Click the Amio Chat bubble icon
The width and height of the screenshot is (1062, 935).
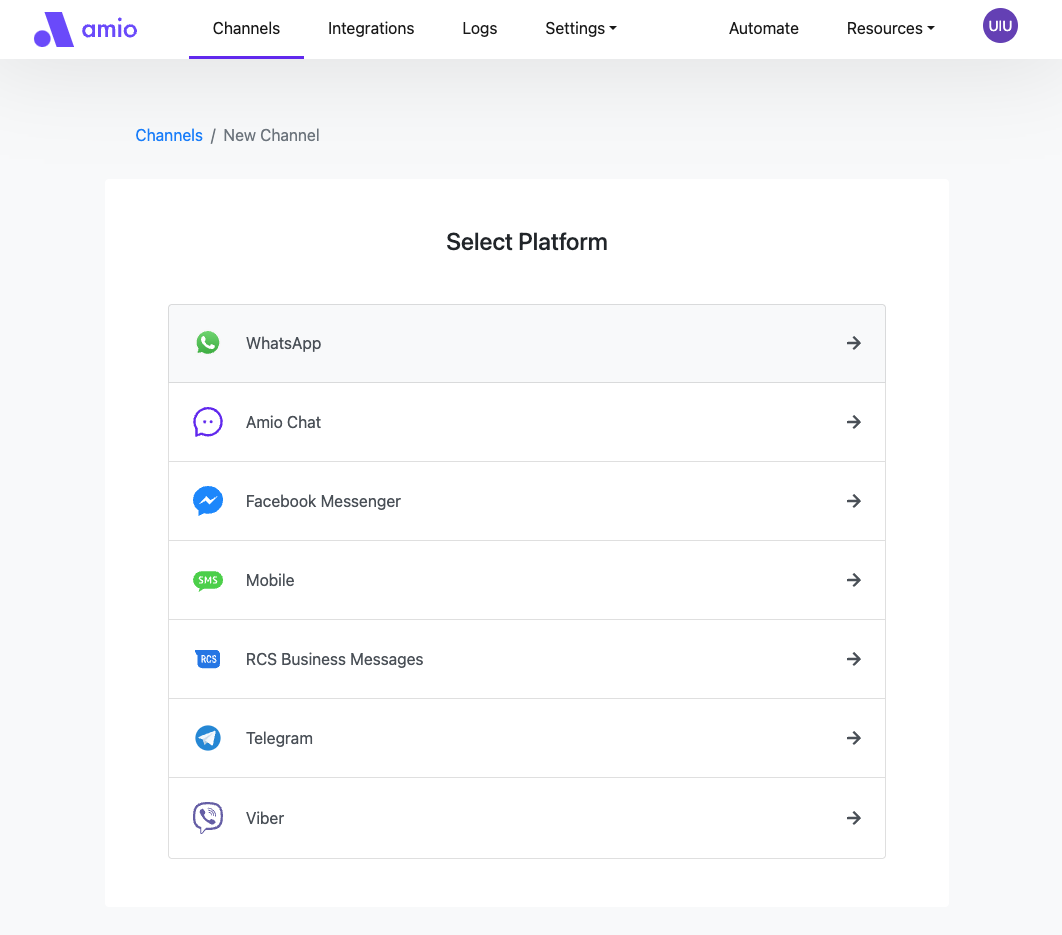[208, 422]
